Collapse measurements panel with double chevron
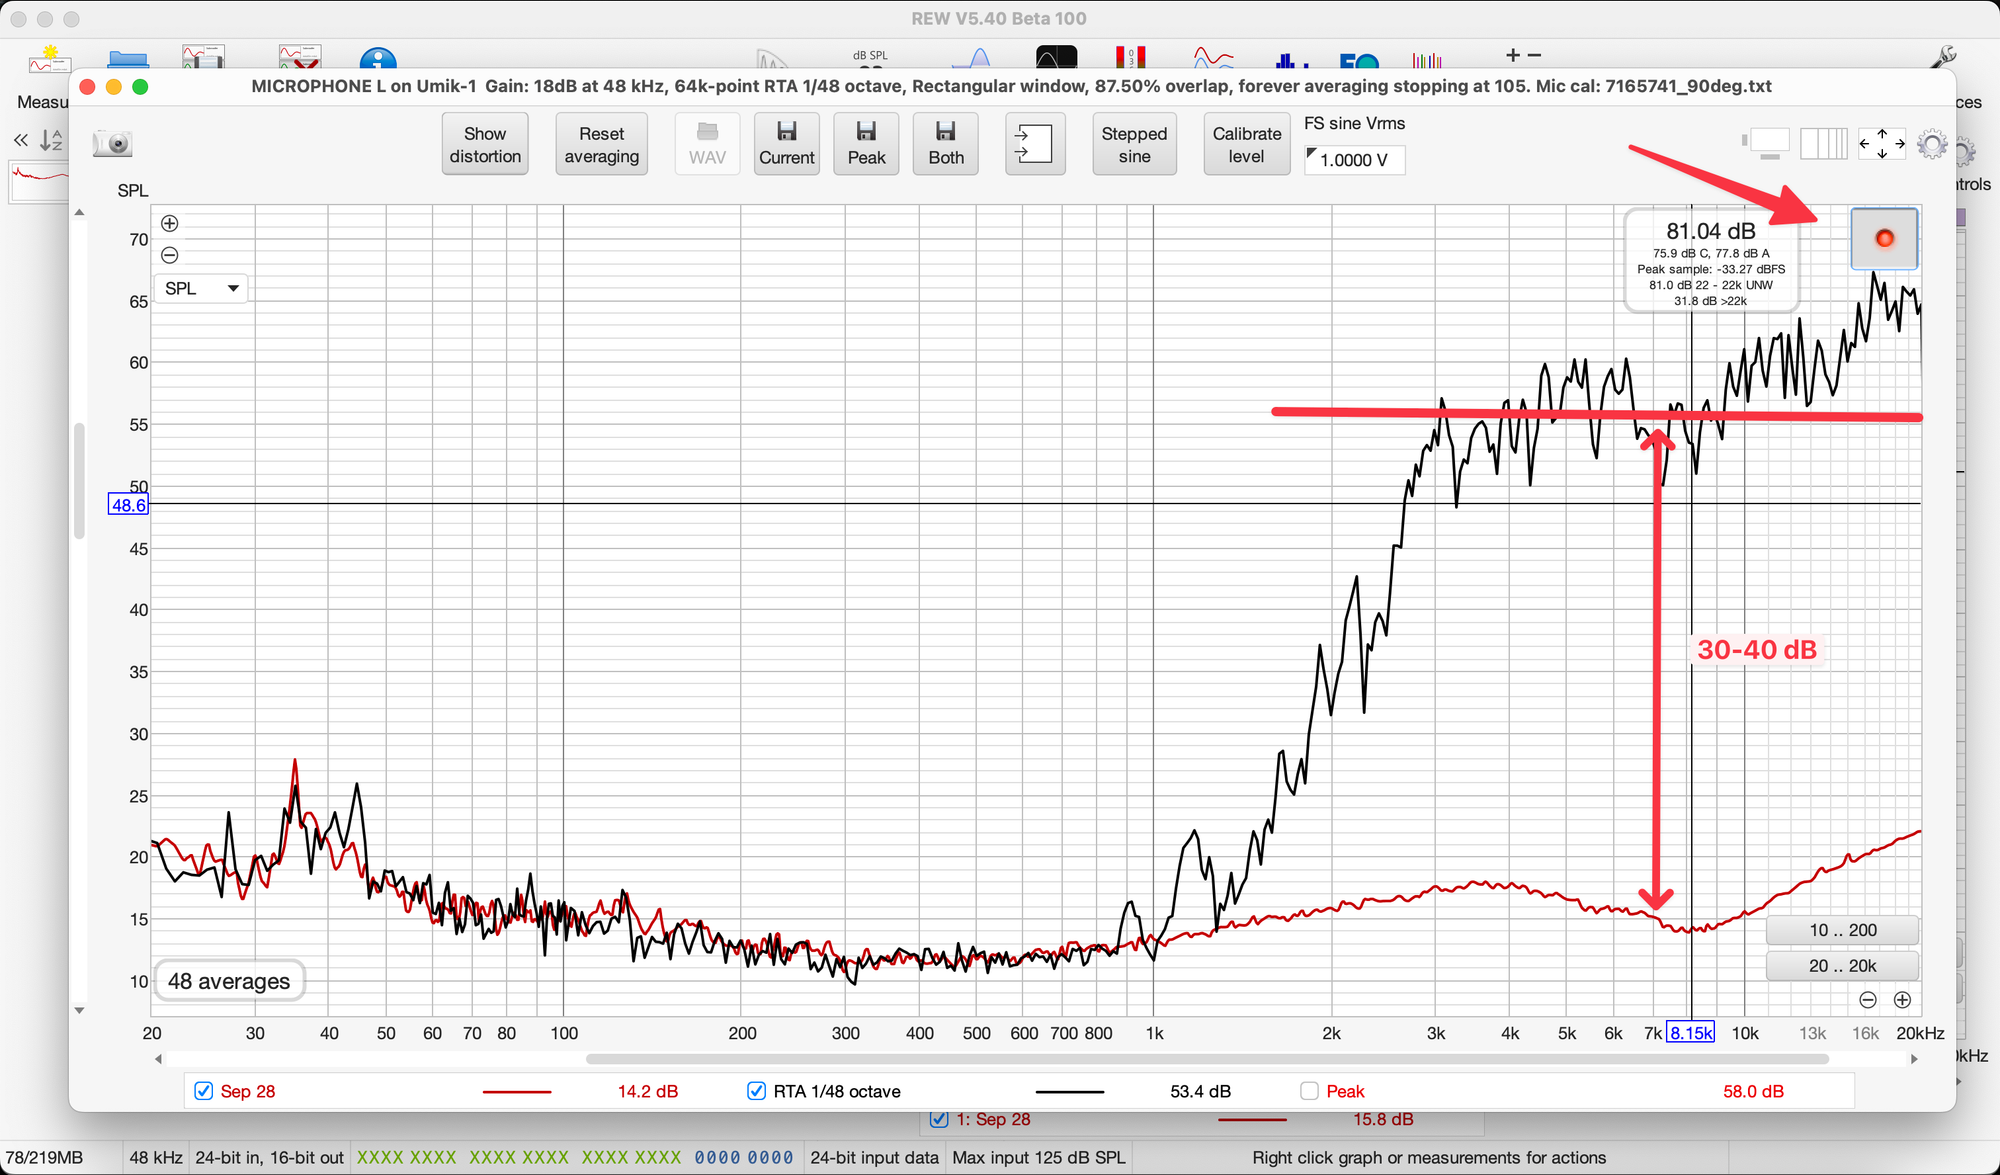This screenshot has height=1175, width=2000. pos(20,141)
